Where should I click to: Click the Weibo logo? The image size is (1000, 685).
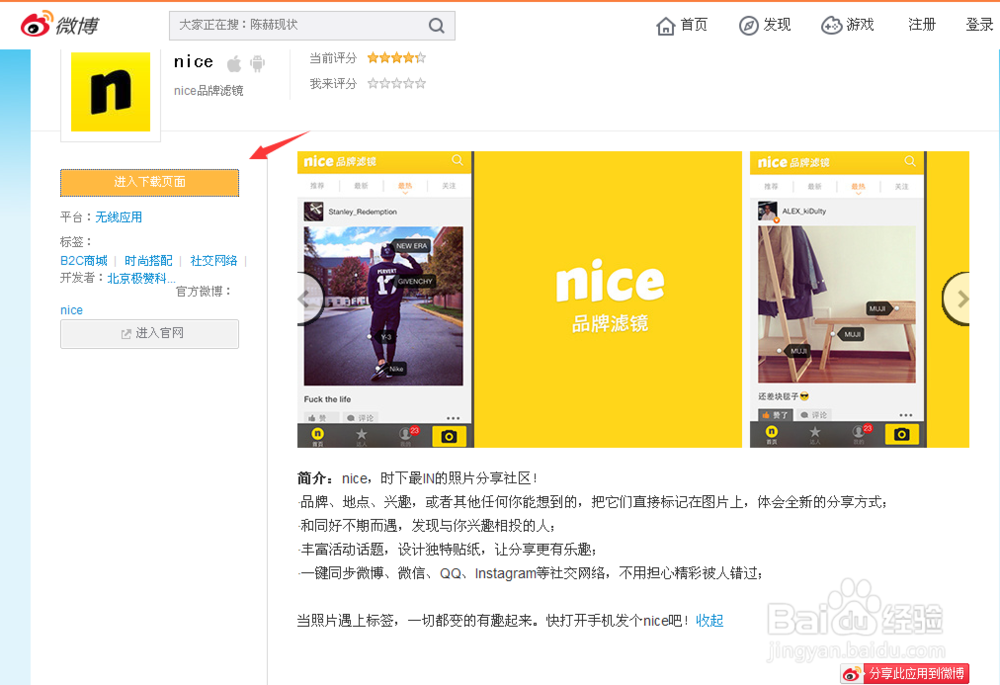pyautogui.click(x=60, y=24)
